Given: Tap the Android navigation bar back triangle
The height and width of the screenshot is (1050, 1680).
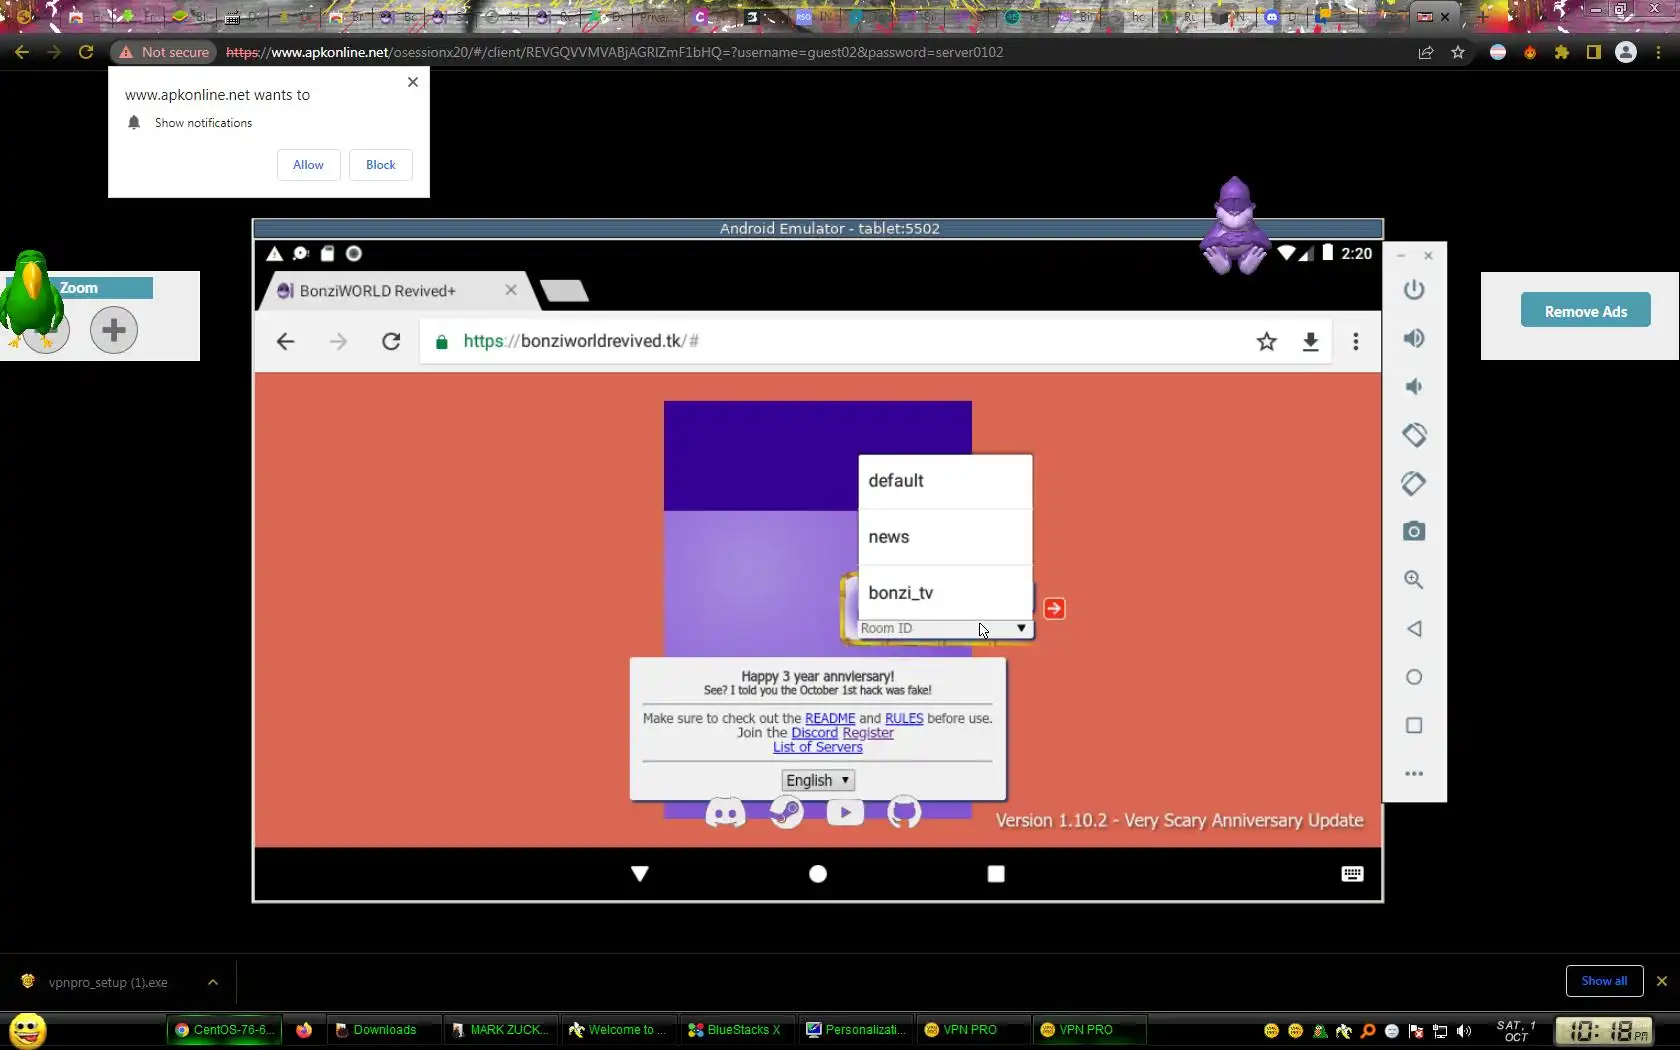Looking at the screenshot, I should click(x=640, y=874).
